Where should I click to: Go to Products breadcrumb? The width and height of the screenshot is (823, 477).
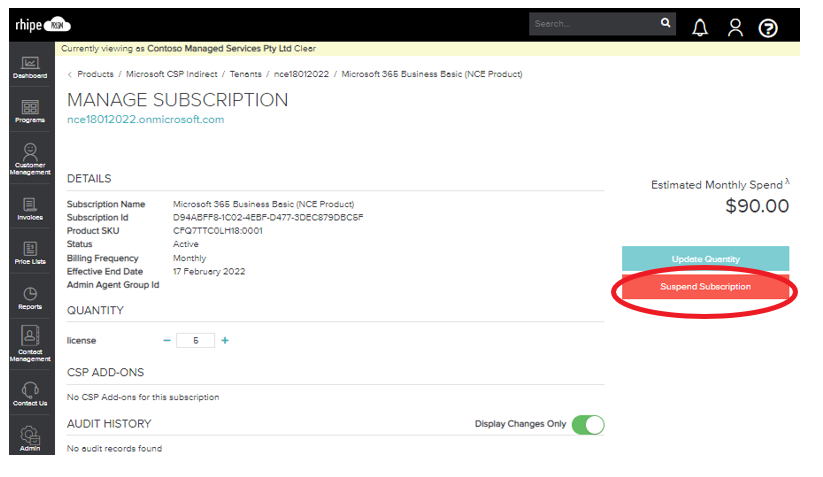tap(95, 74)
